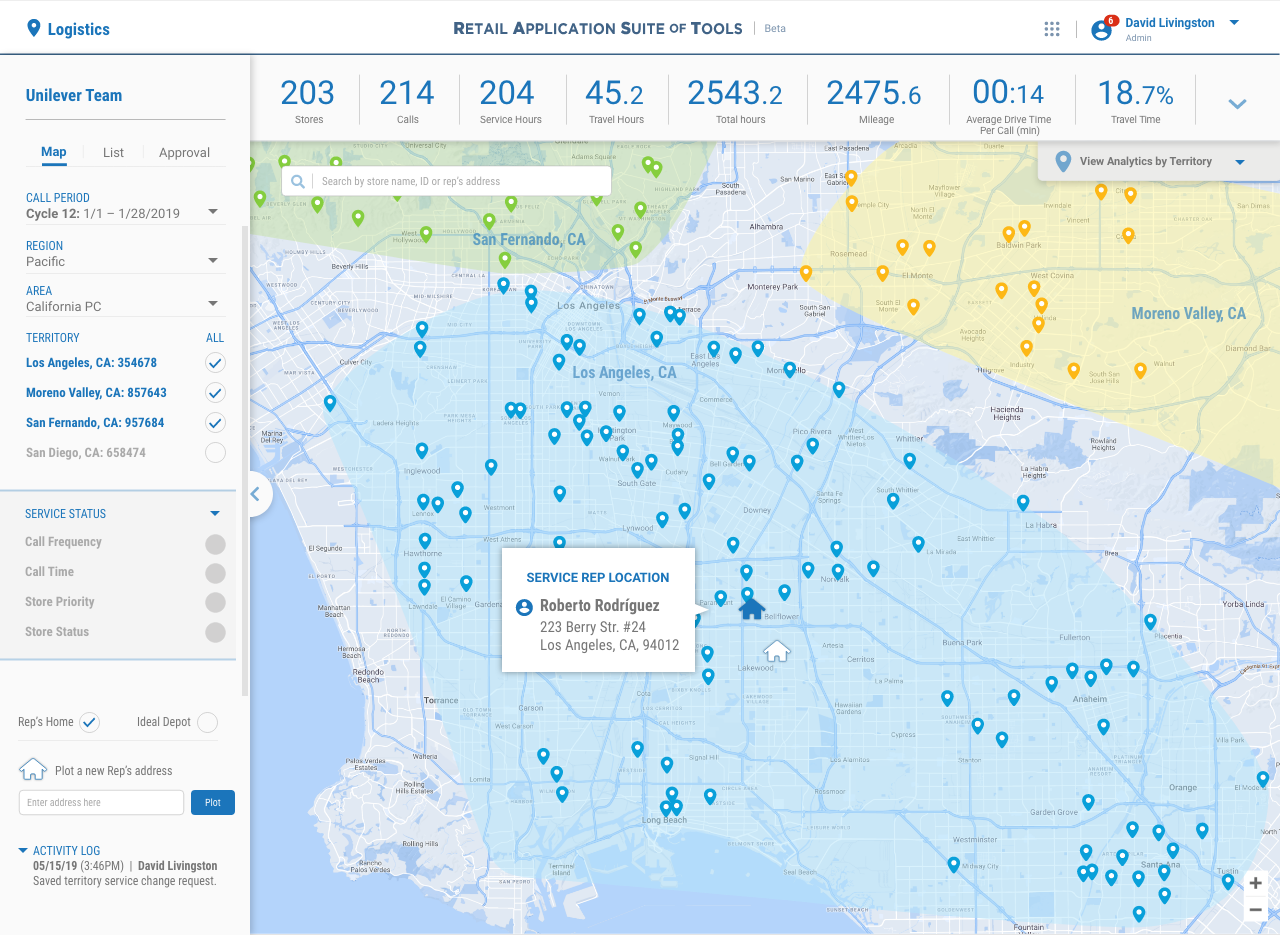Click the house icon beside Plot a new Rep's address
1280x935 pixels.
click(x=33, y=769)
